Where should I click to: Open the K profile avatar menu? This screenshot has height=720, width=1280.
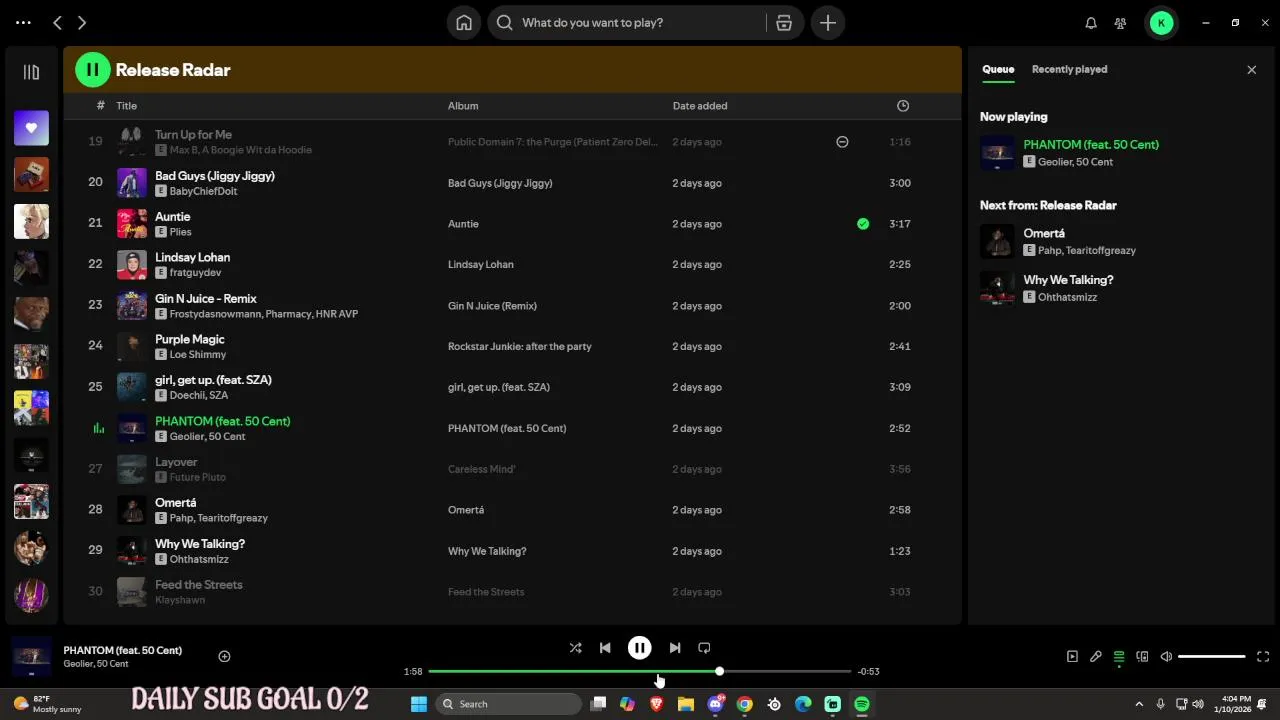pos(1161,23)
